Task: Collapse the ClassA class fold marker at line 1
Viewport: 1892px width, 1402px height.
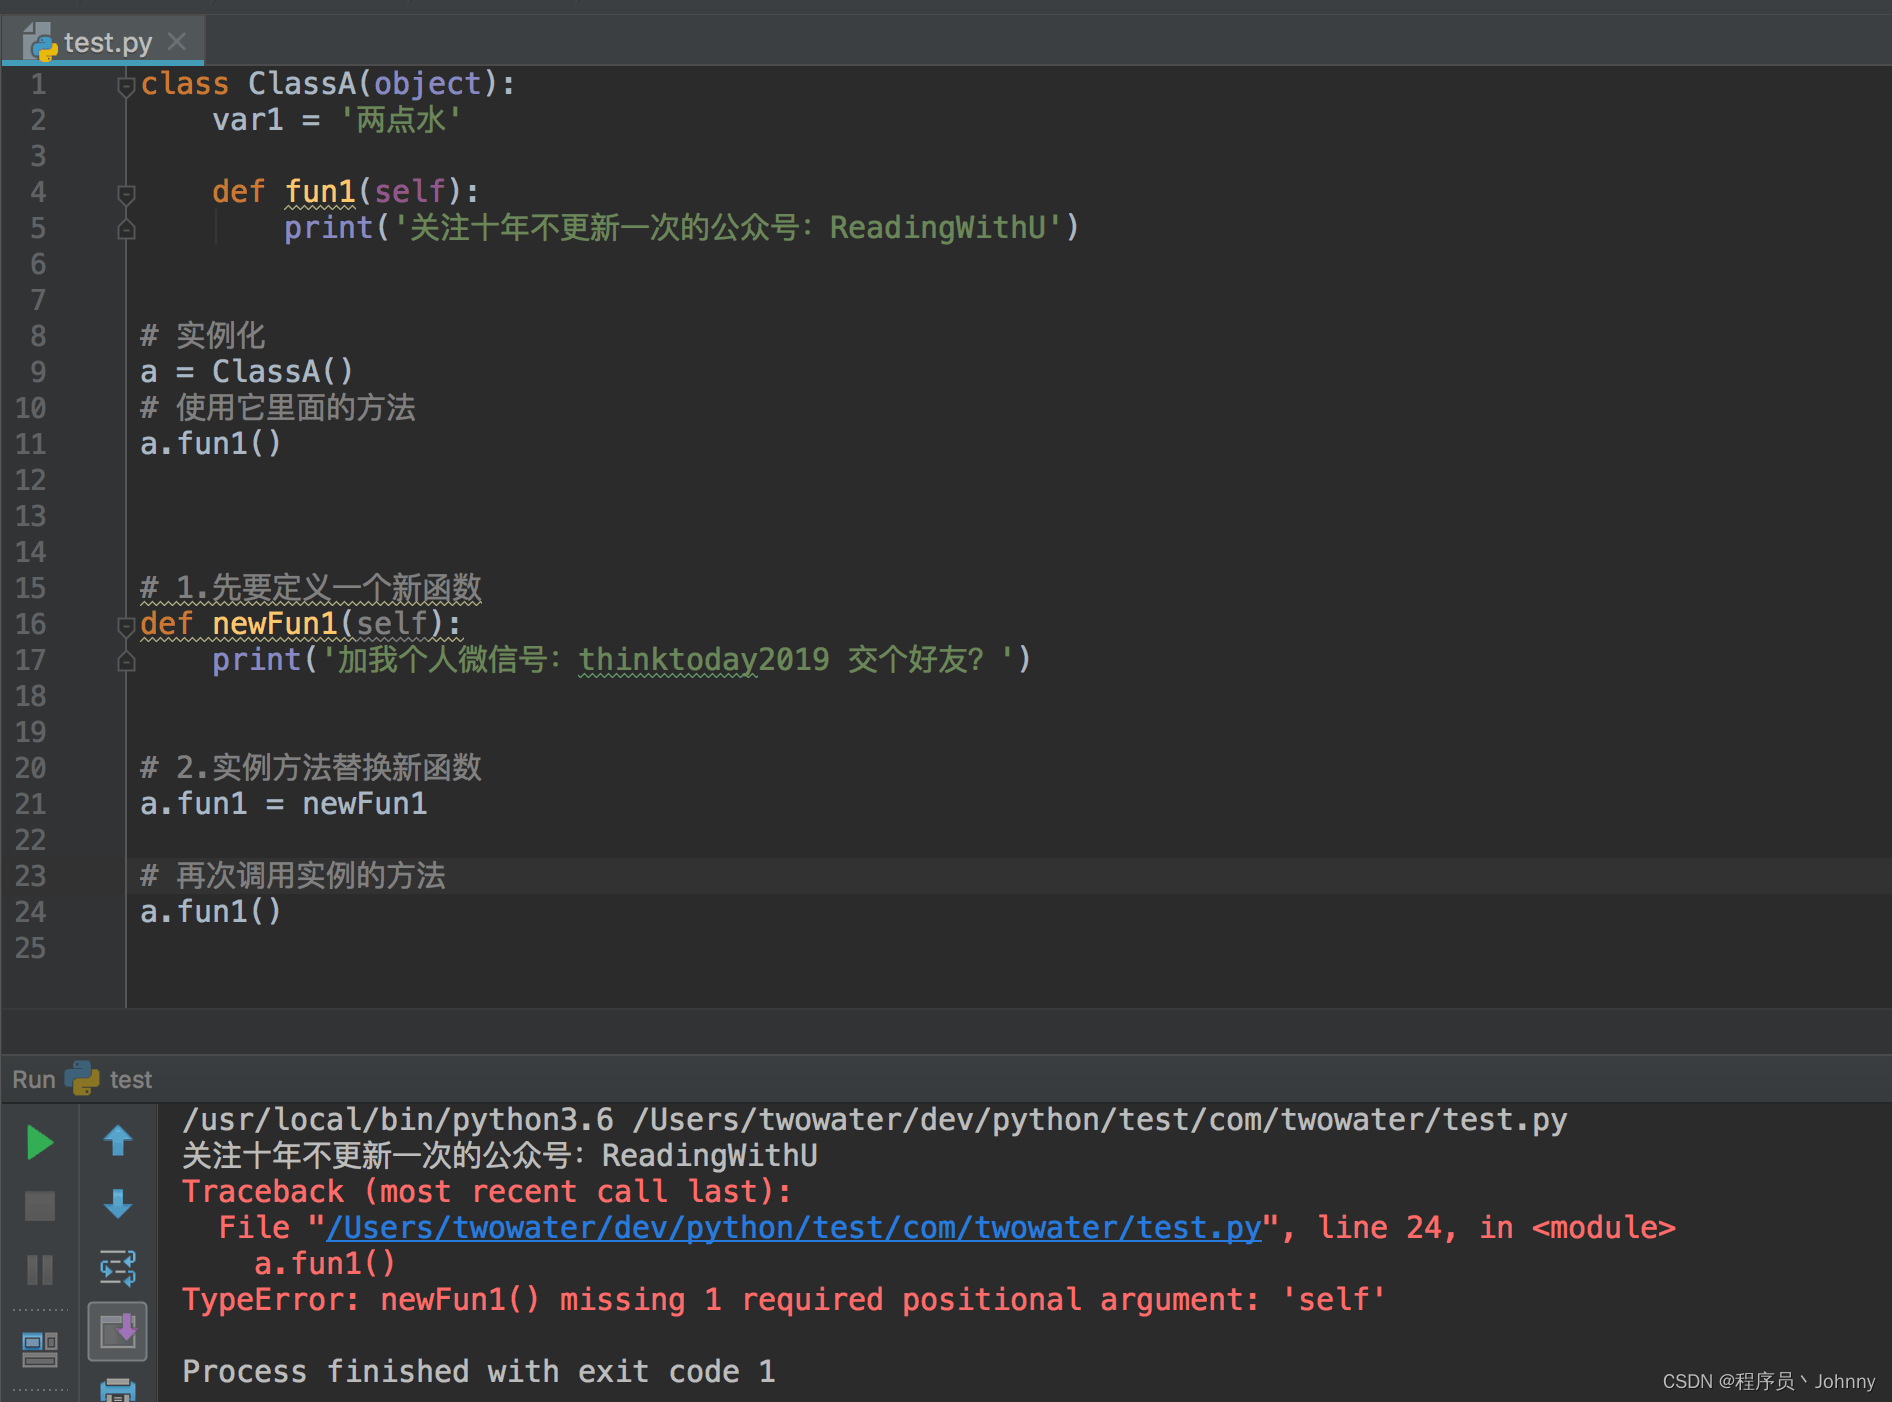Action: pos(126,87)
